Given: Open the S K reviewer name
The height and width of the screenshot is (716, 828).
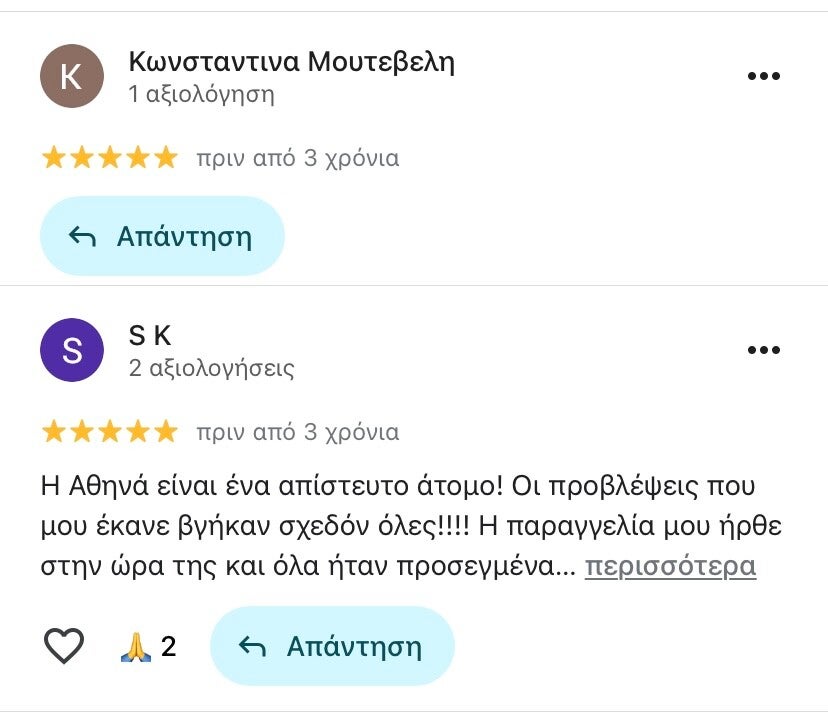Looking at the screenshot, I should 150,336.
